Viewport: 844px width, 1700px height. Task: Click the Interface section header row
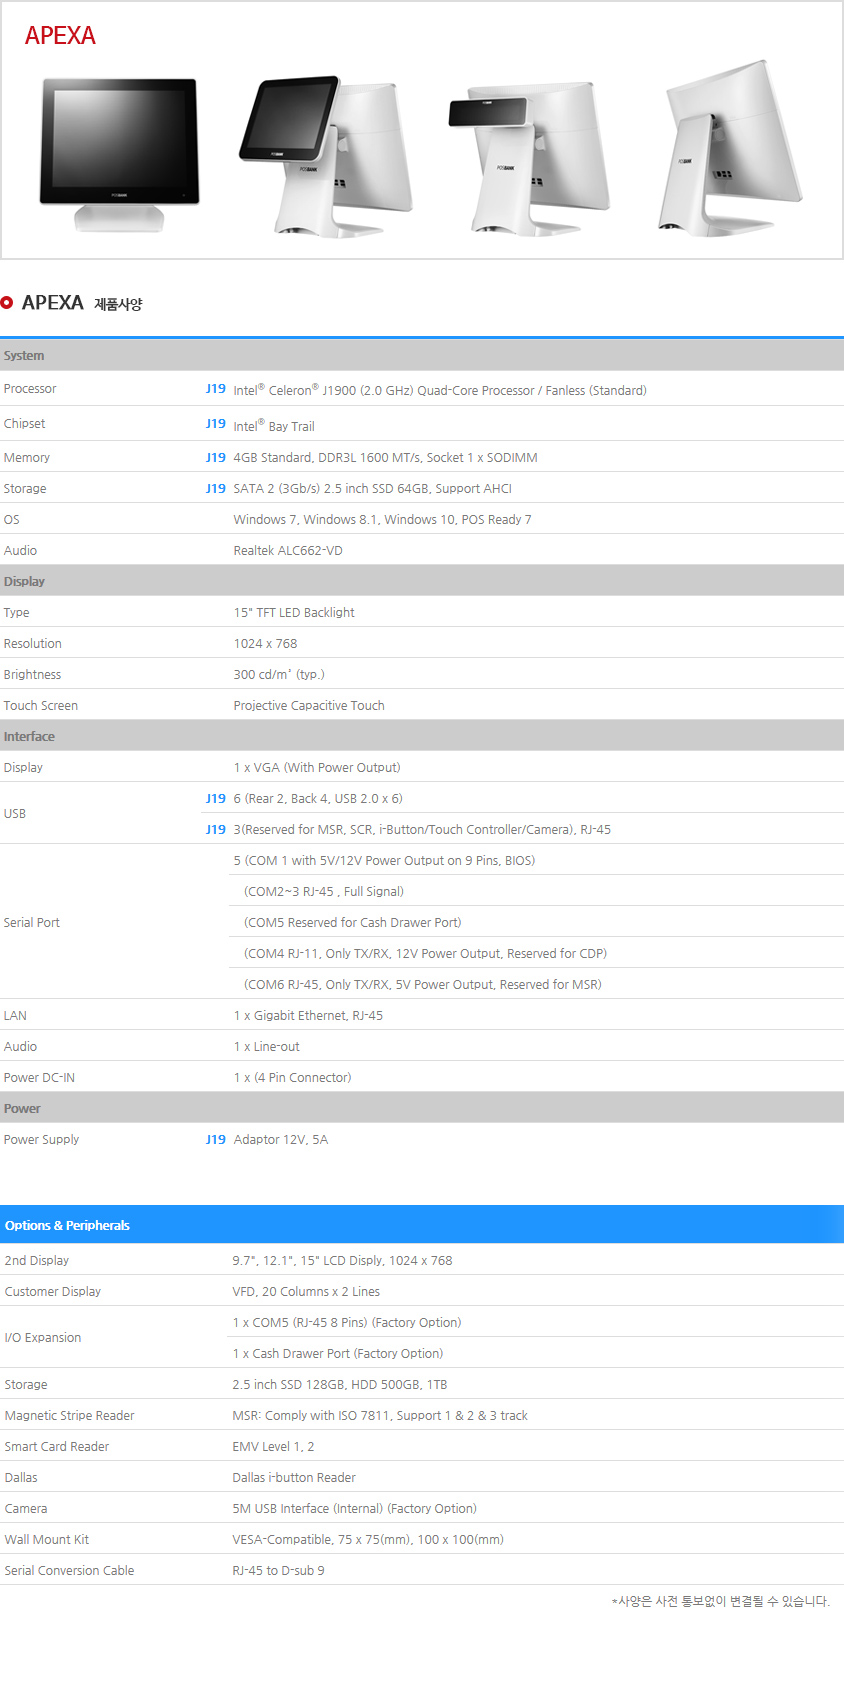[422, 736]
